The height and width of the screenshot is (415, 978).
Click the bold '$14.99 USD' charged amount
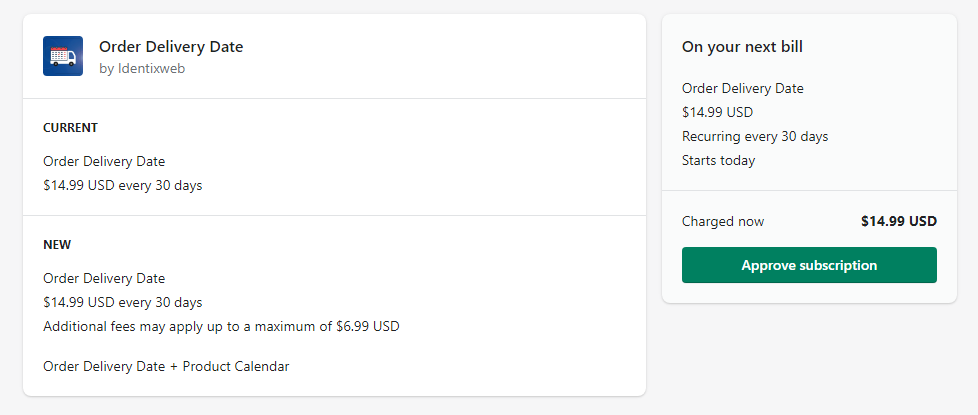[899, 222]
